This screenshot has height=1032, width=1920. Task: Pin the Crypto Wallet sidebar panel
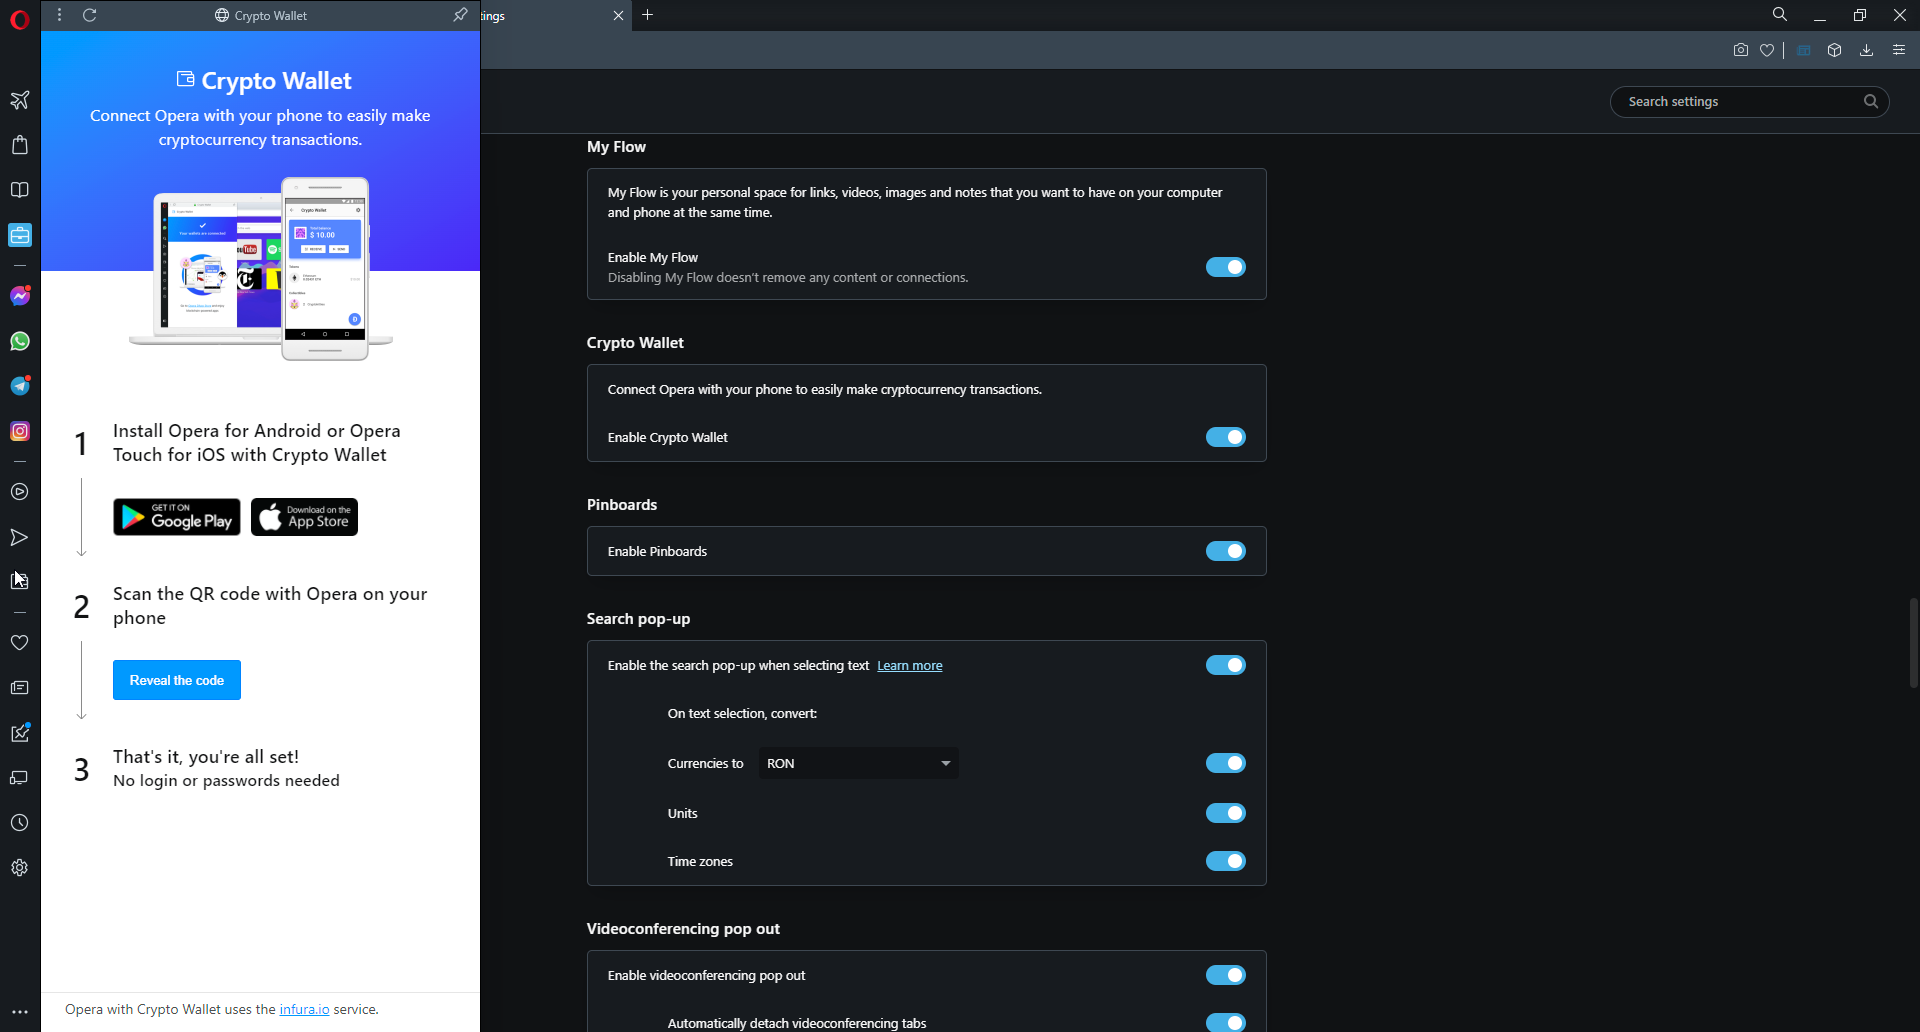click(460, 15)
